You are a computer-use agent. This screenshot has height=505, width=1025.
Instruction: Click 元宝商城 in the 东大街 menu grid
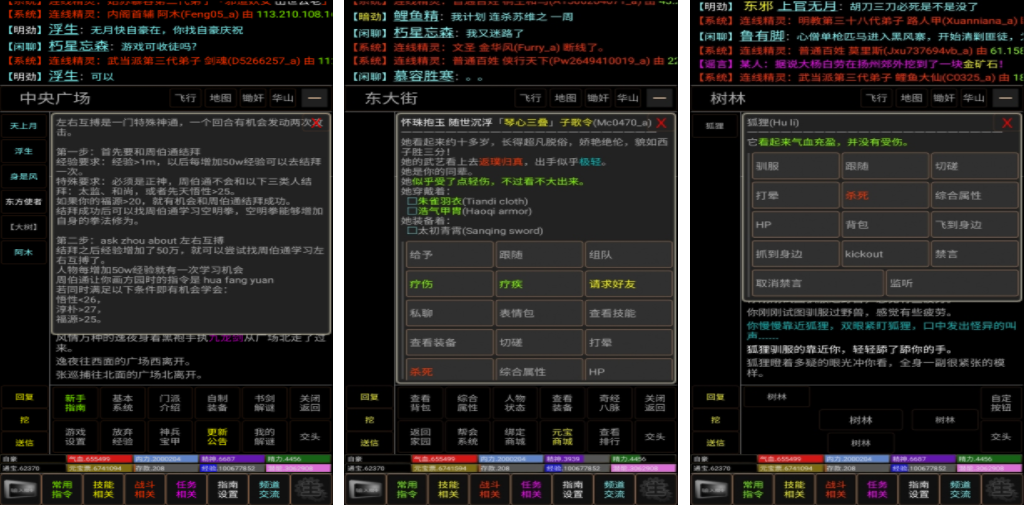click(x=563, y=436)
